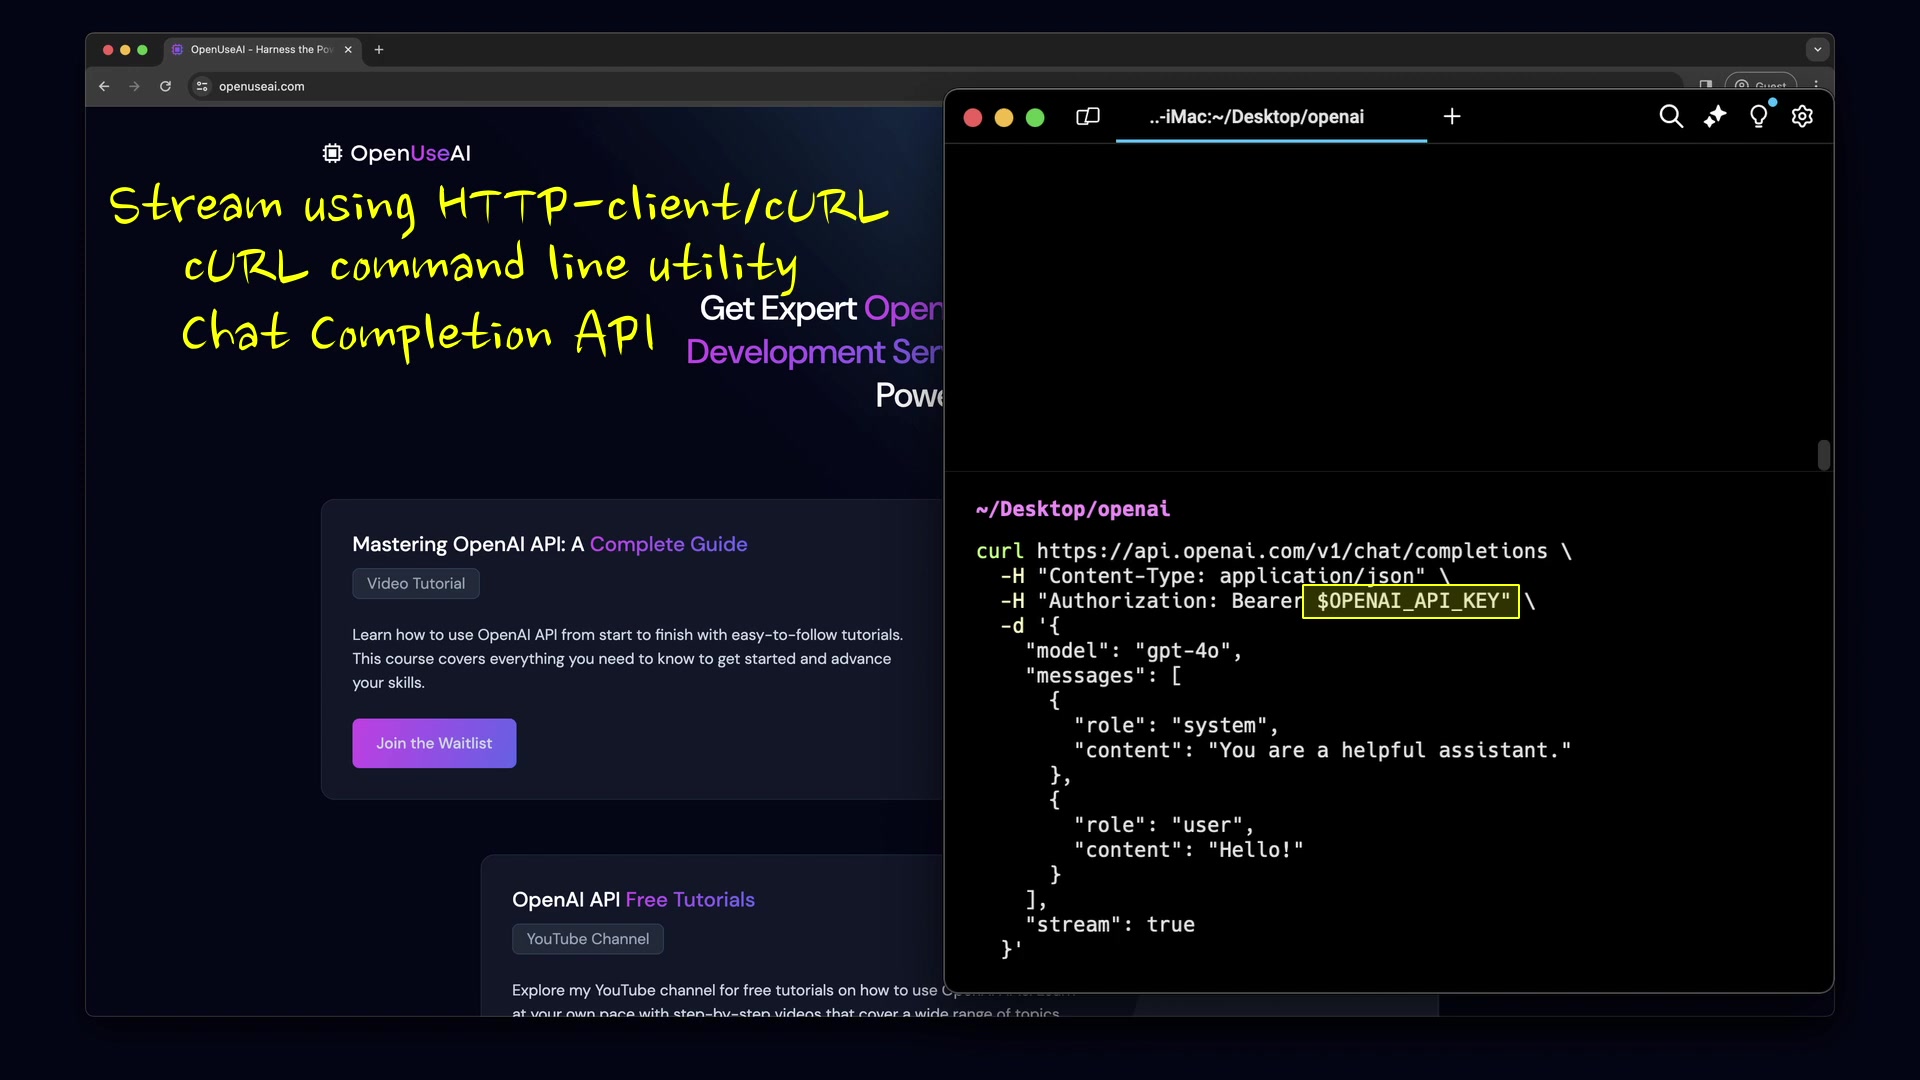The image size is (1920, 1080).
Task: Click the terminal search magnifier icon
Action: 1671,117
